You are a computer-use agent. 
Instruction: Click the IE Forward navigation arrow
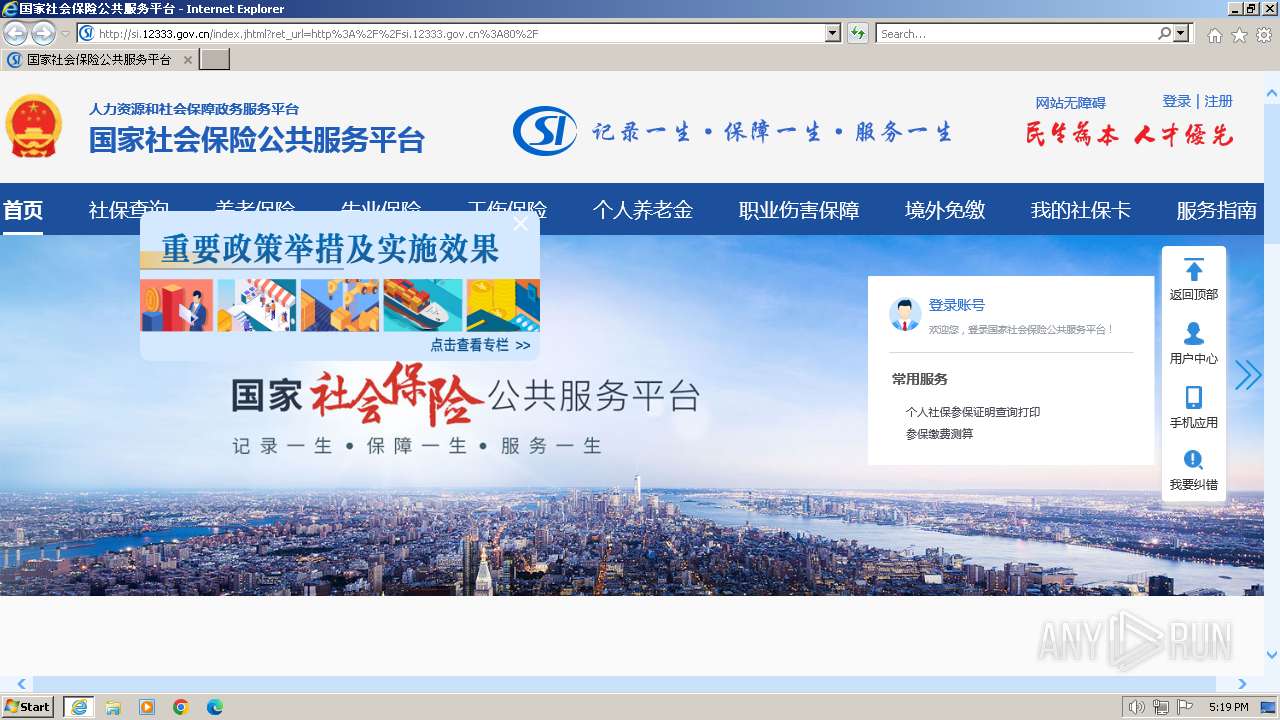click(x=43, y=33)
